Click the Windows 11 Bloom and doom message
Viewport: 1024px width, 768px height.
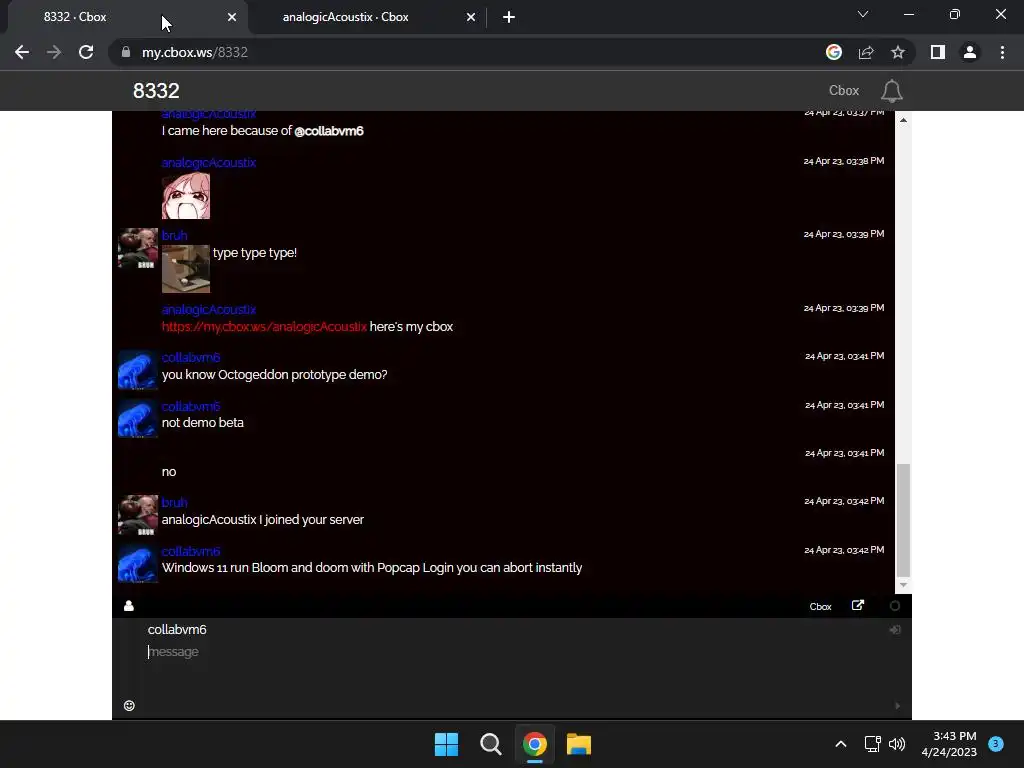coord(372,568)
